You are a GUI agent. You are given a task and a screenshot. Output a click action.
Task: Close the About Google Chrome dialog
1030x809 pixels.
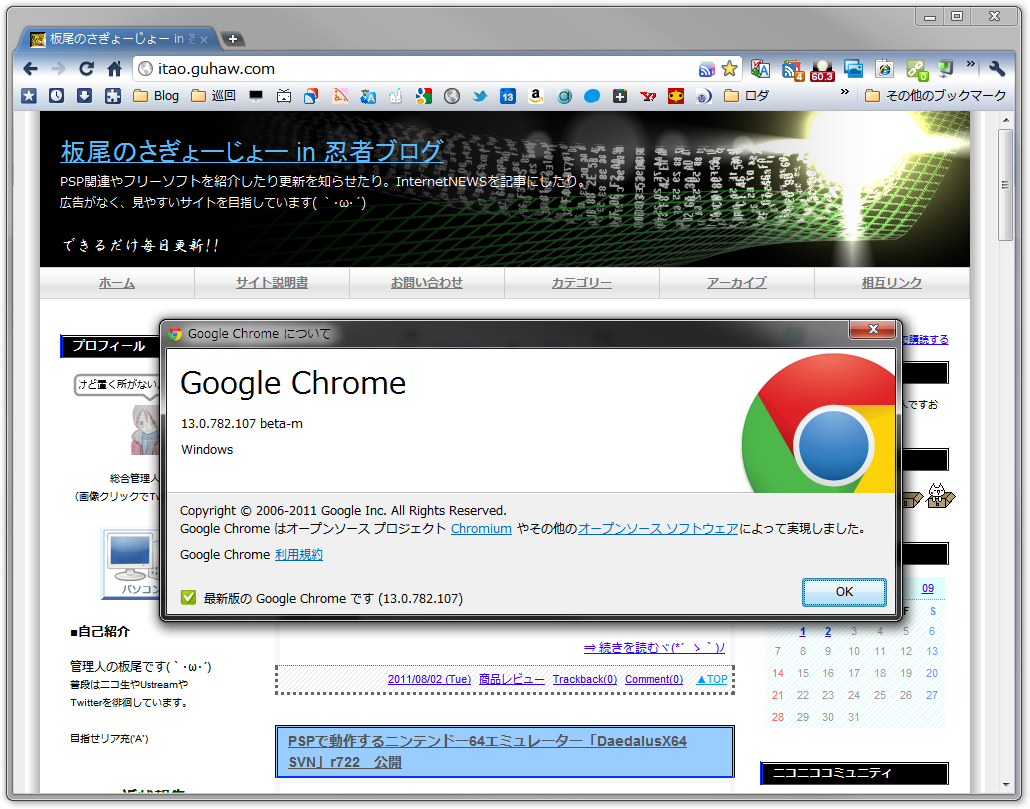pyautogui.click(x=873, y=329)
